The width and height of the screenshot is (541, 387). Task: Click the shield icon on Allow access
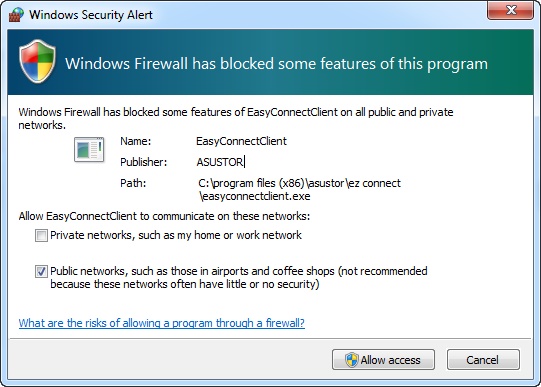tap(352, 360)
